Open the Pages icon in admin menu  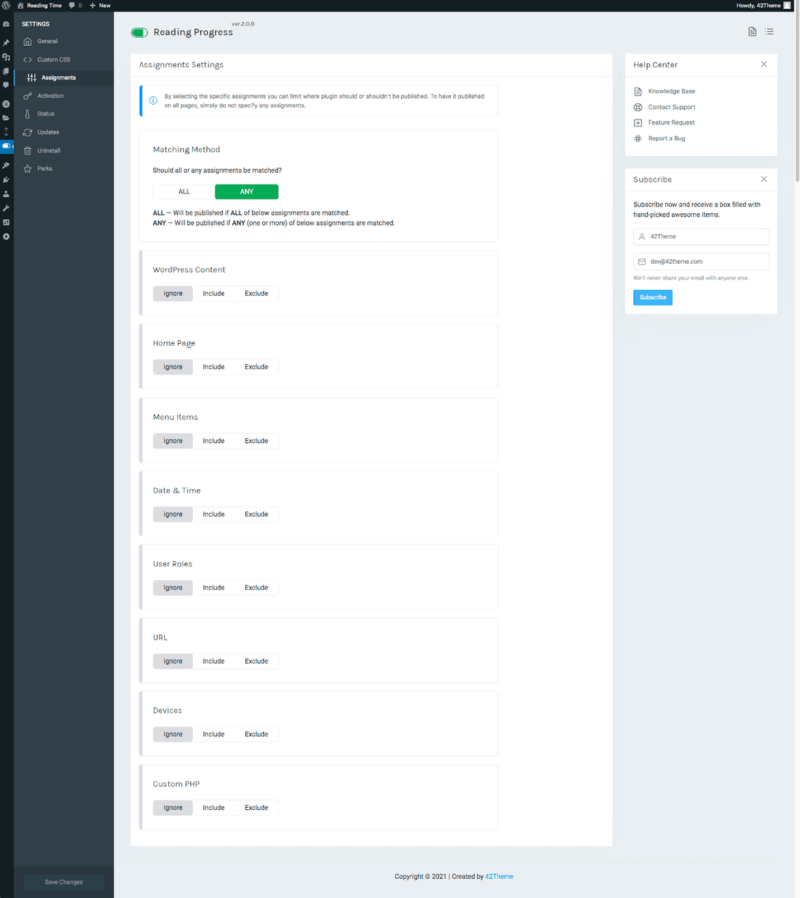6,71
